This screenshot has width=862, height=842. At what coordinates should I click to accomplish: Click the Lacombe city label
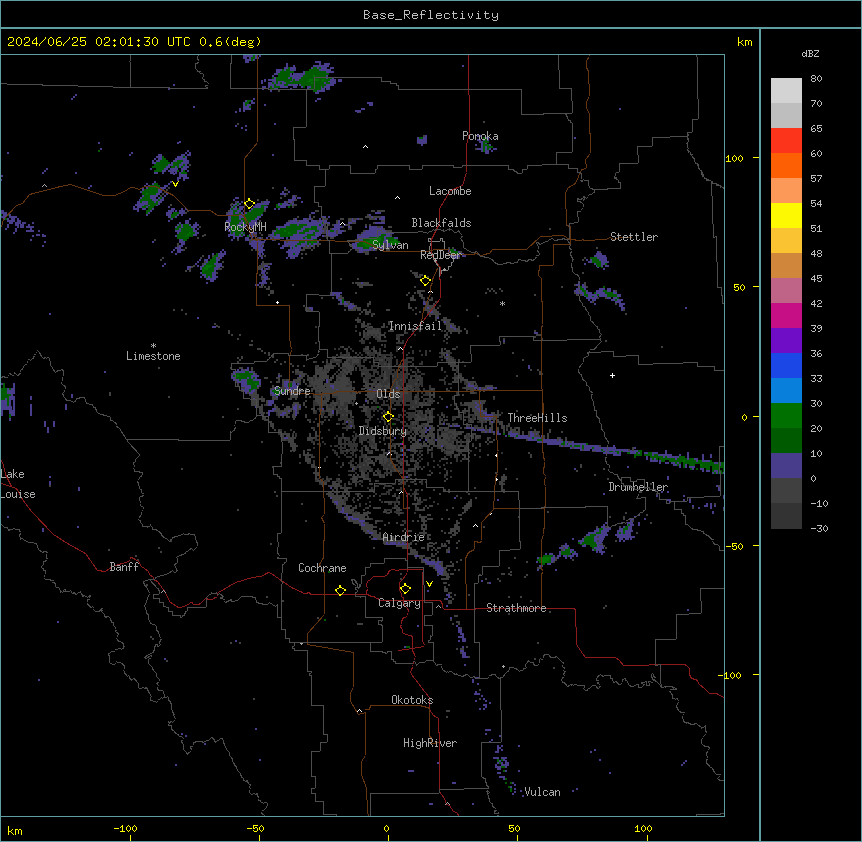coord(450,191)
